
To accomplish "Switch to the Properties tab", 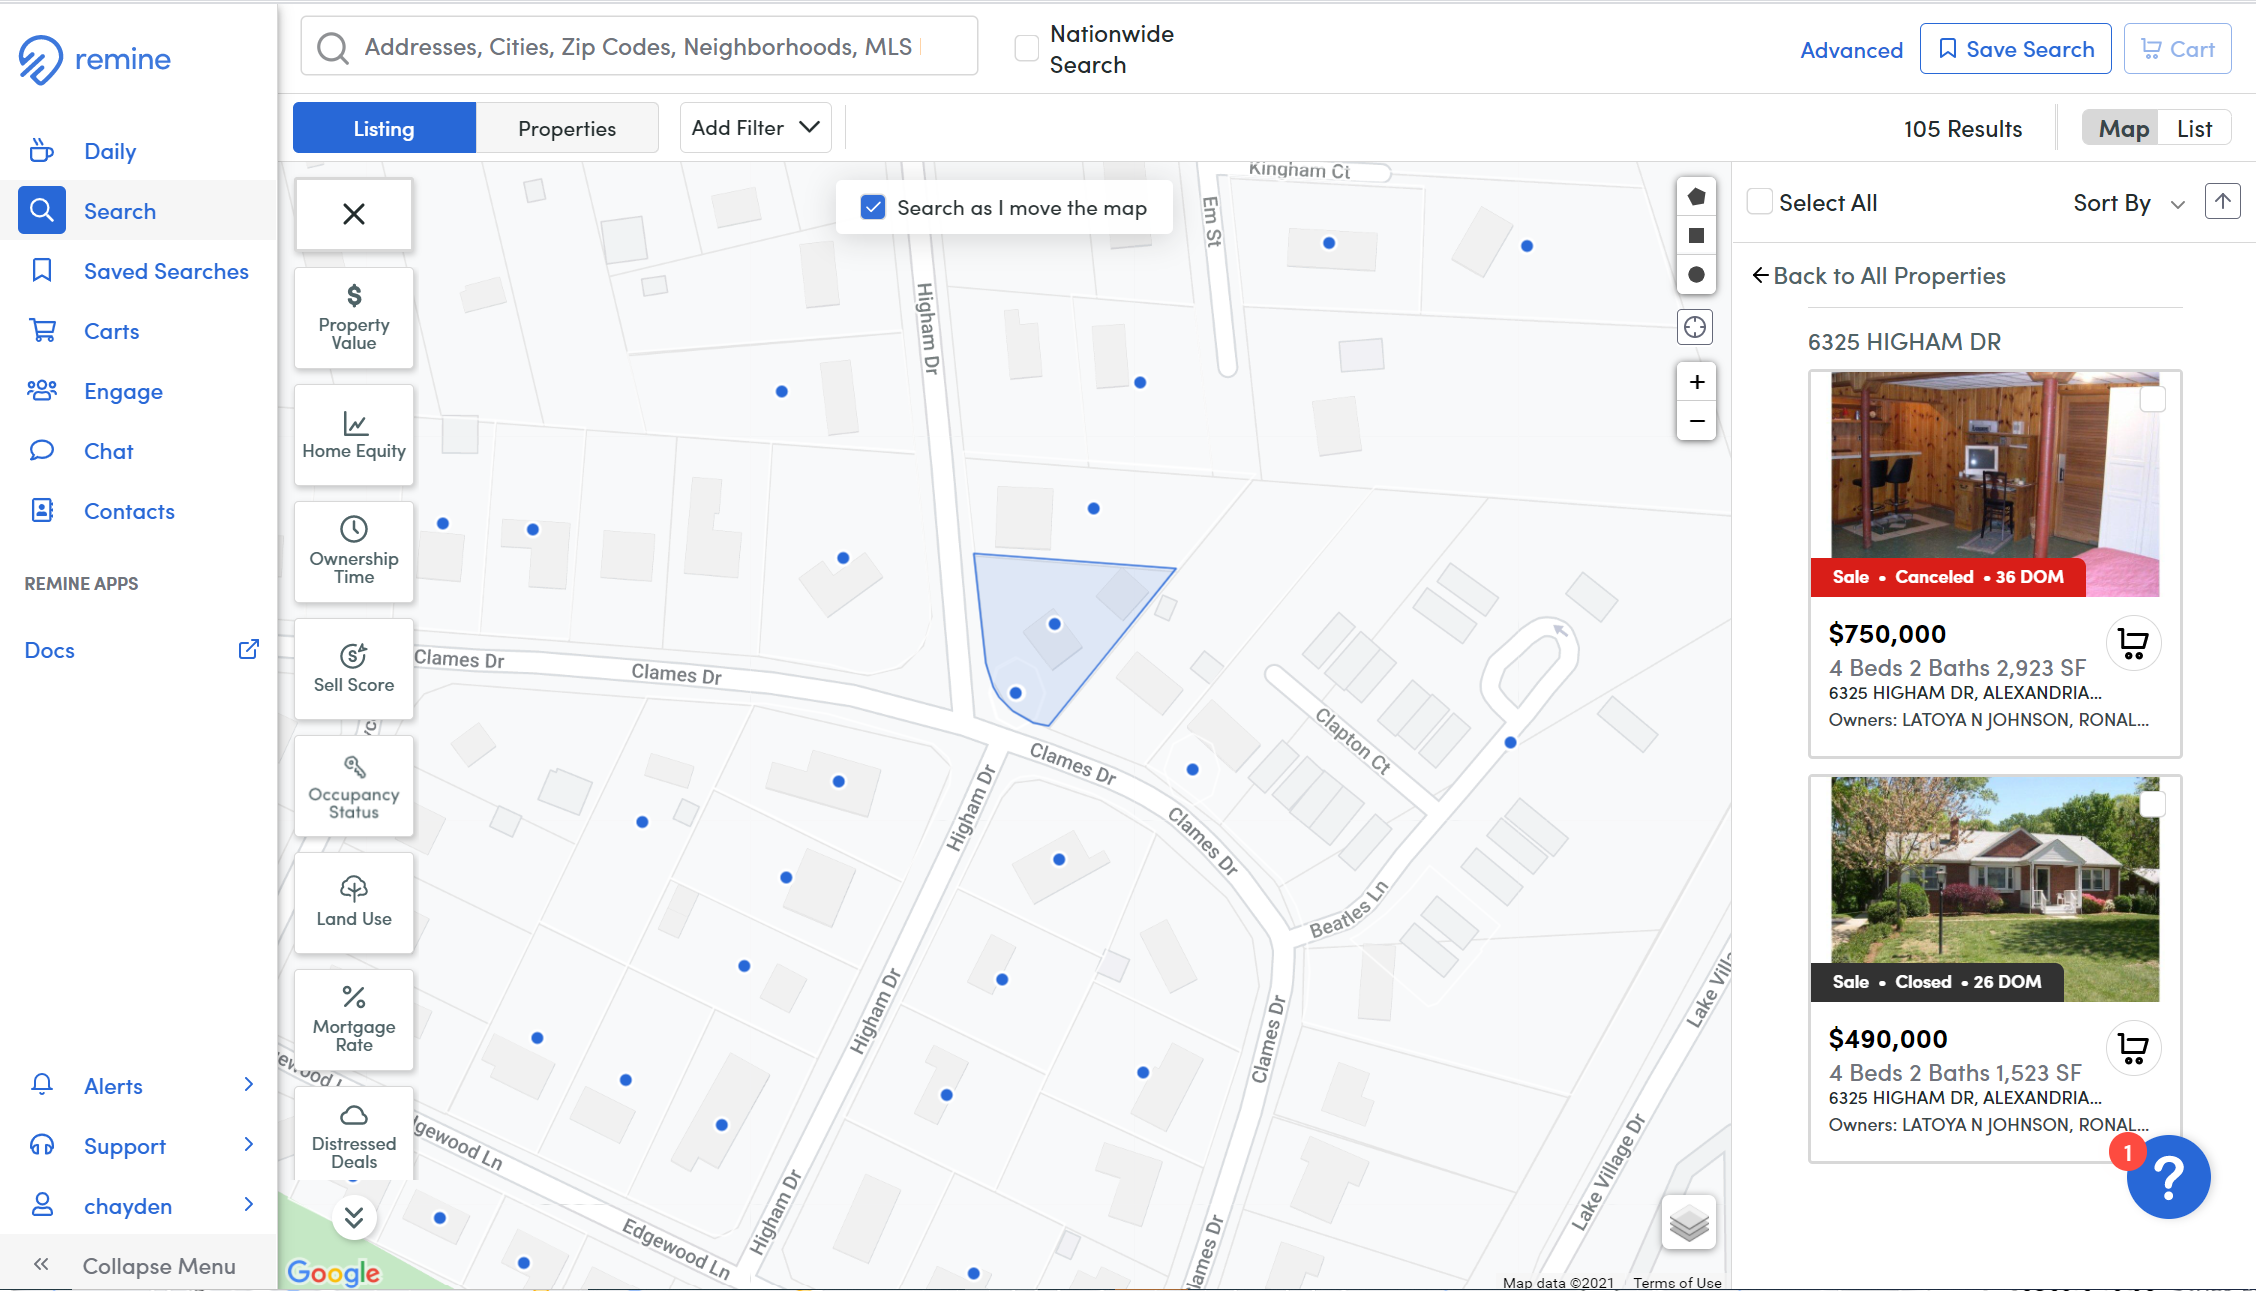I will pyautogui.click(x=567, y=128).
